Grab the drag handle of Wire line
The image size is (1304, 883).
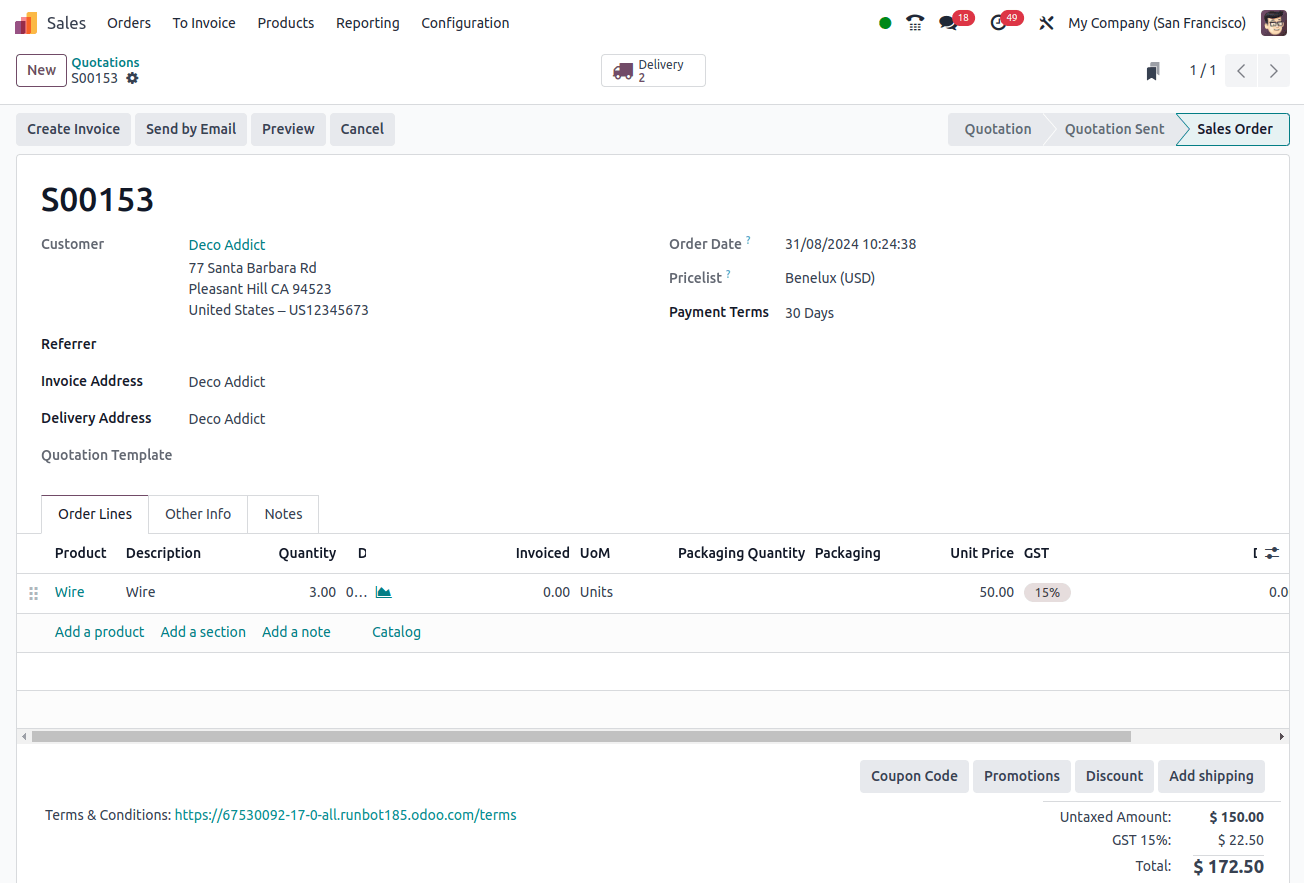pyautogui.click(x=33, y=593)
